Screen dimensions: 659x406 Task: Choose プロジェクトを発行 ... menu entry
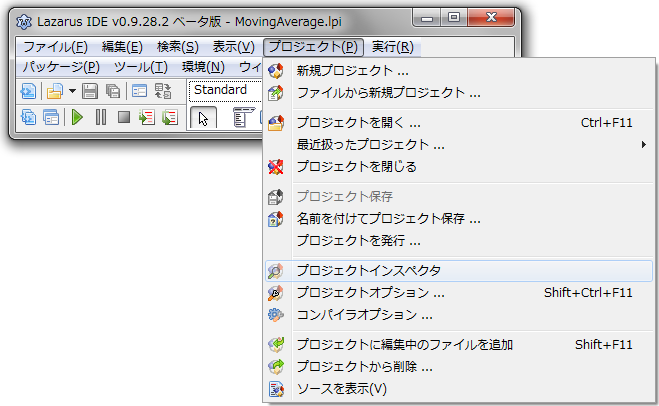(x=459, y=240)
